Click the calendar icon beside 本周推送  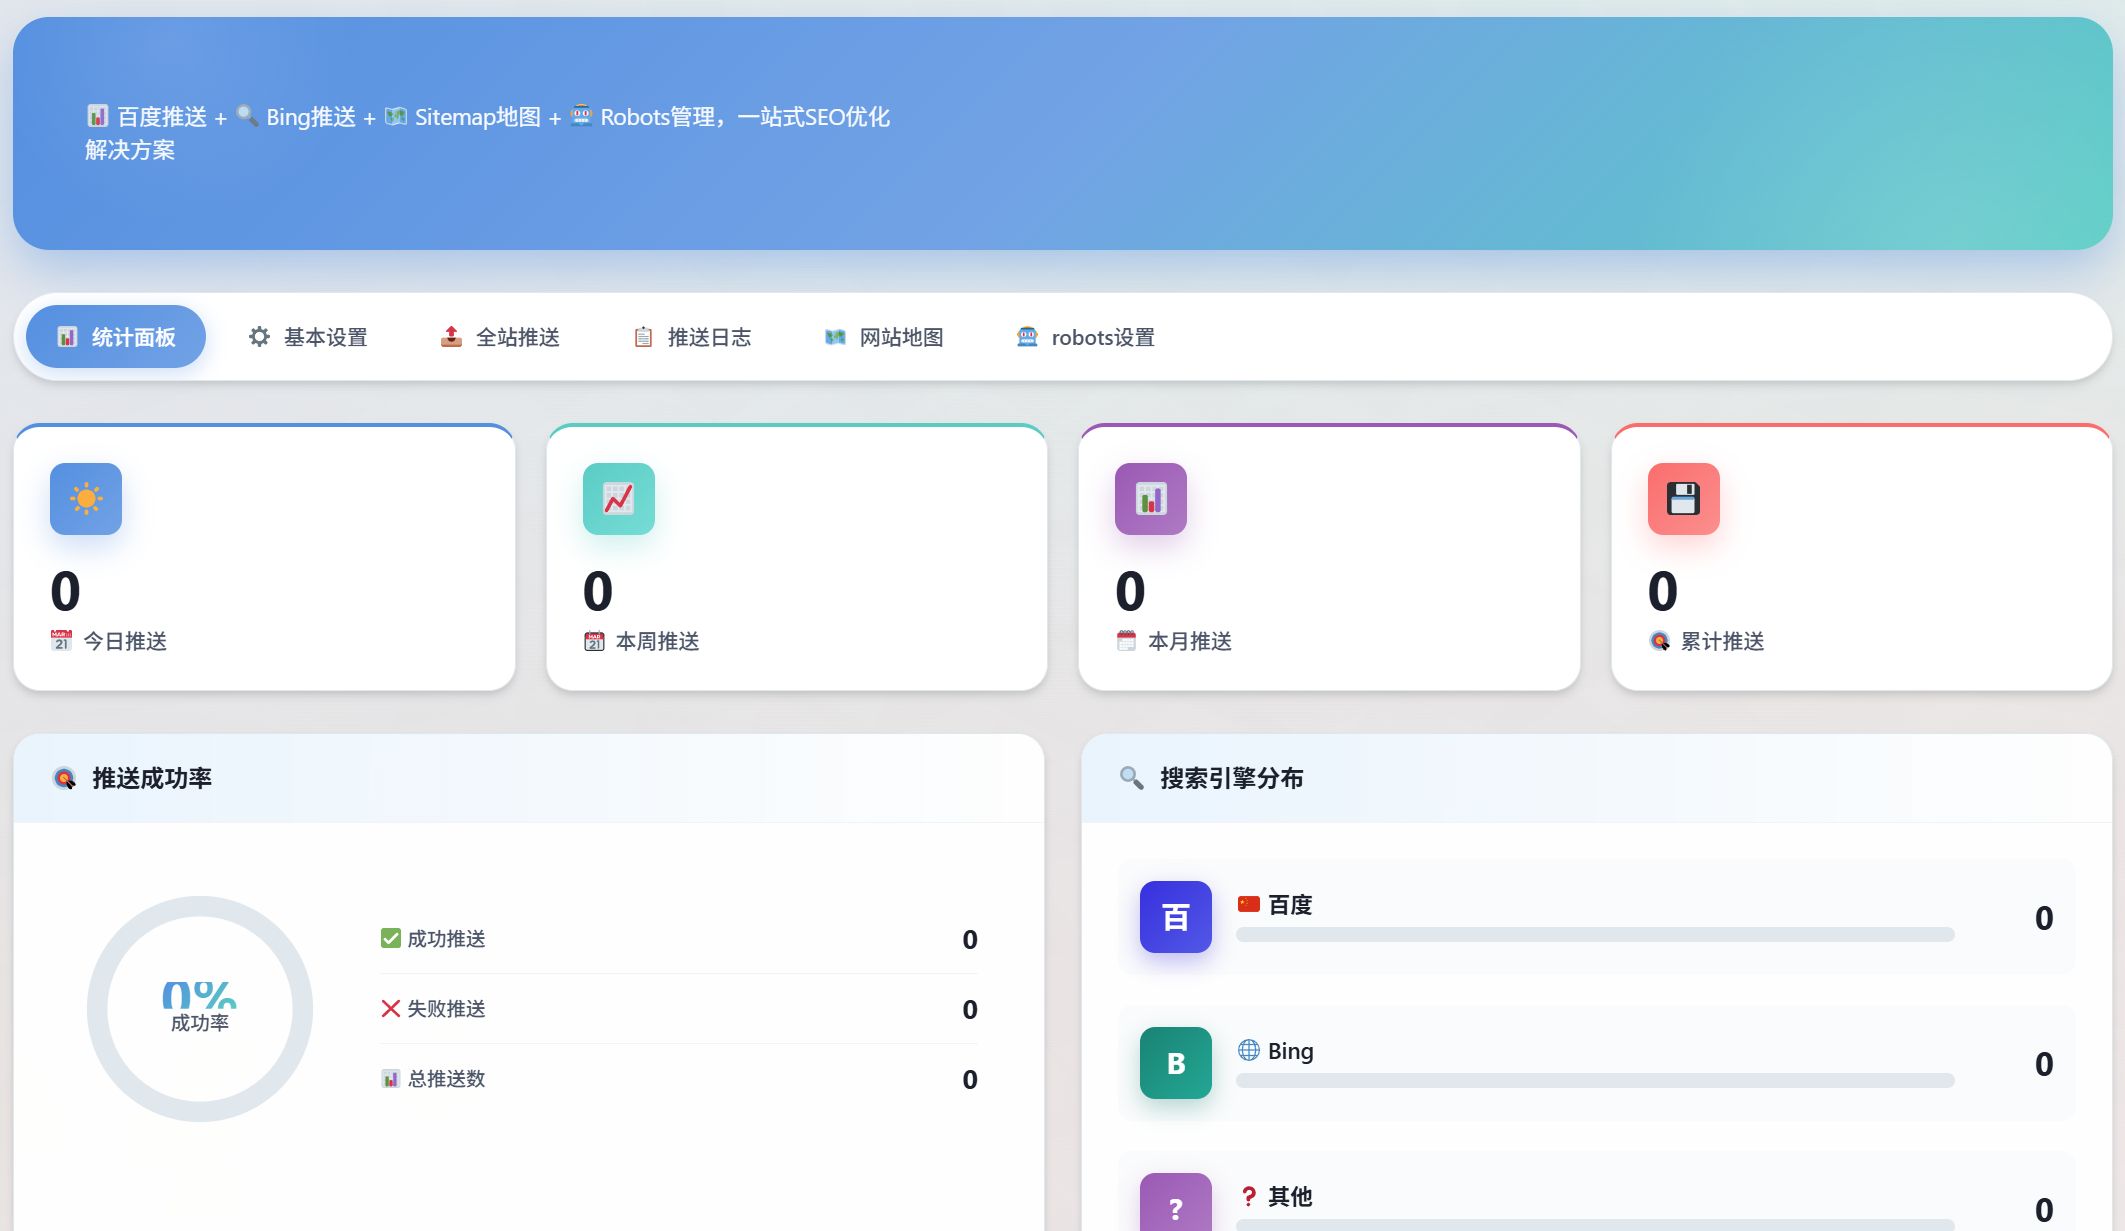594,641
